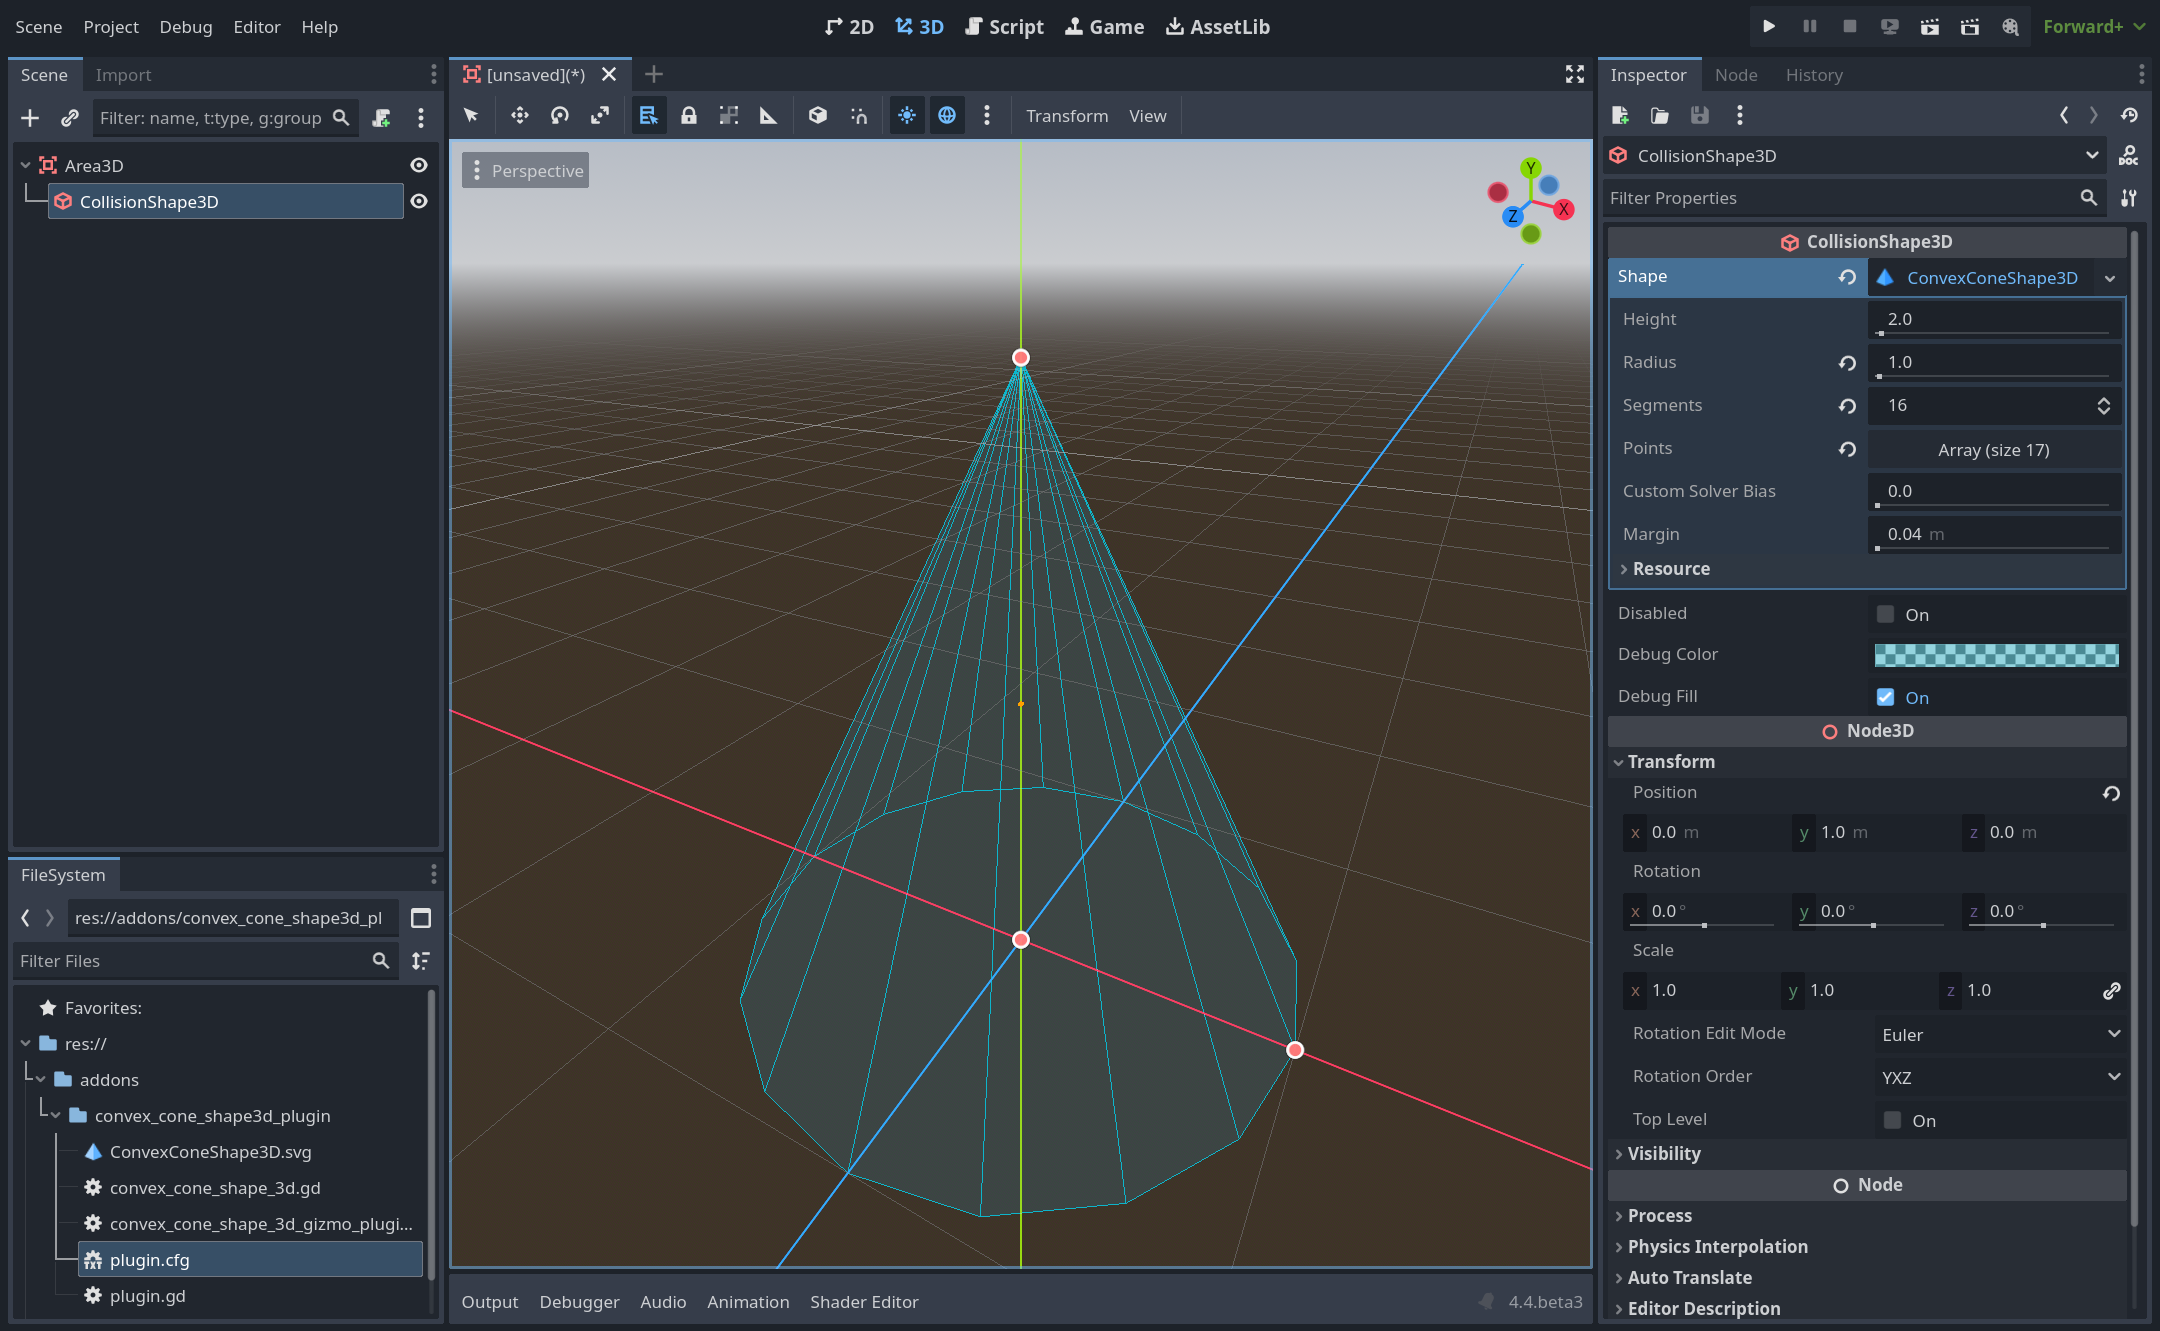Viewport: 2160px width, 1331px height.
Task: Click the add new node plus icon
Action: [x=30, y=118]
